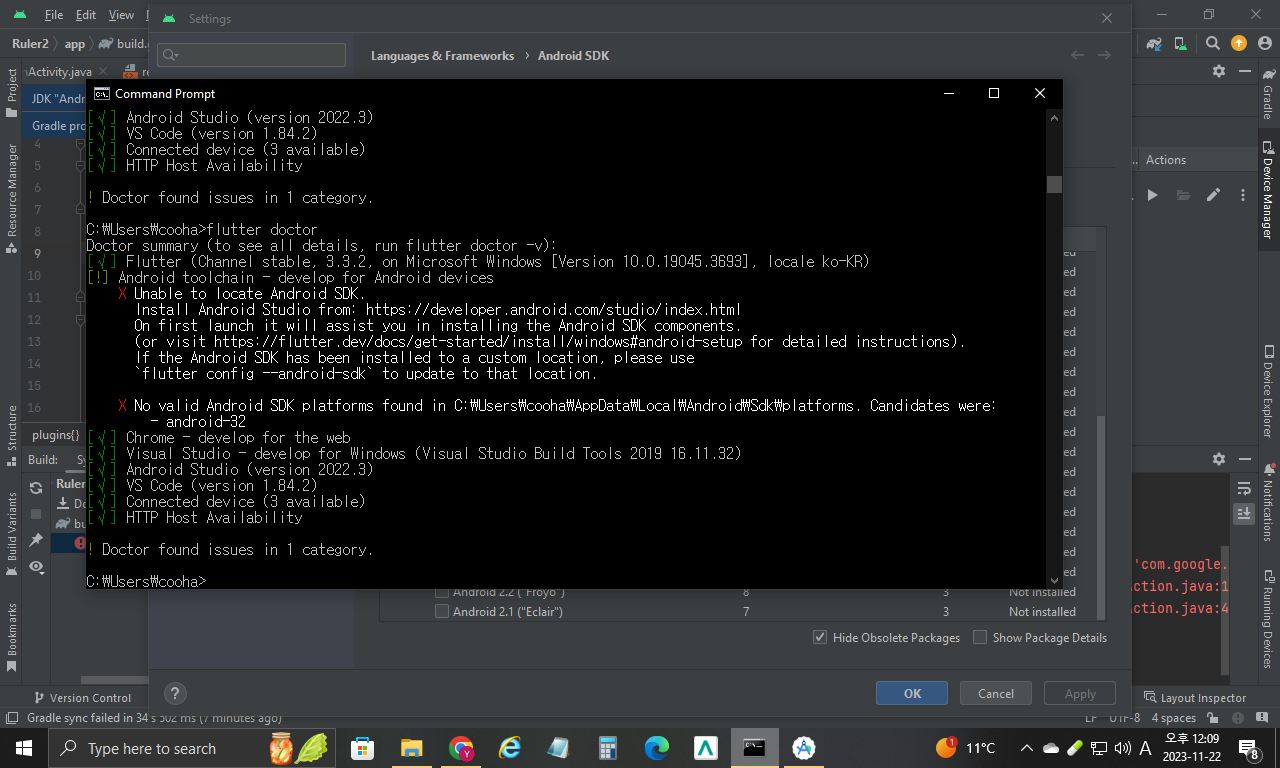This screenshot has width=1280, height=768.
Task: Click the Sync again icon in Build panel
Action: click(36, 488)
